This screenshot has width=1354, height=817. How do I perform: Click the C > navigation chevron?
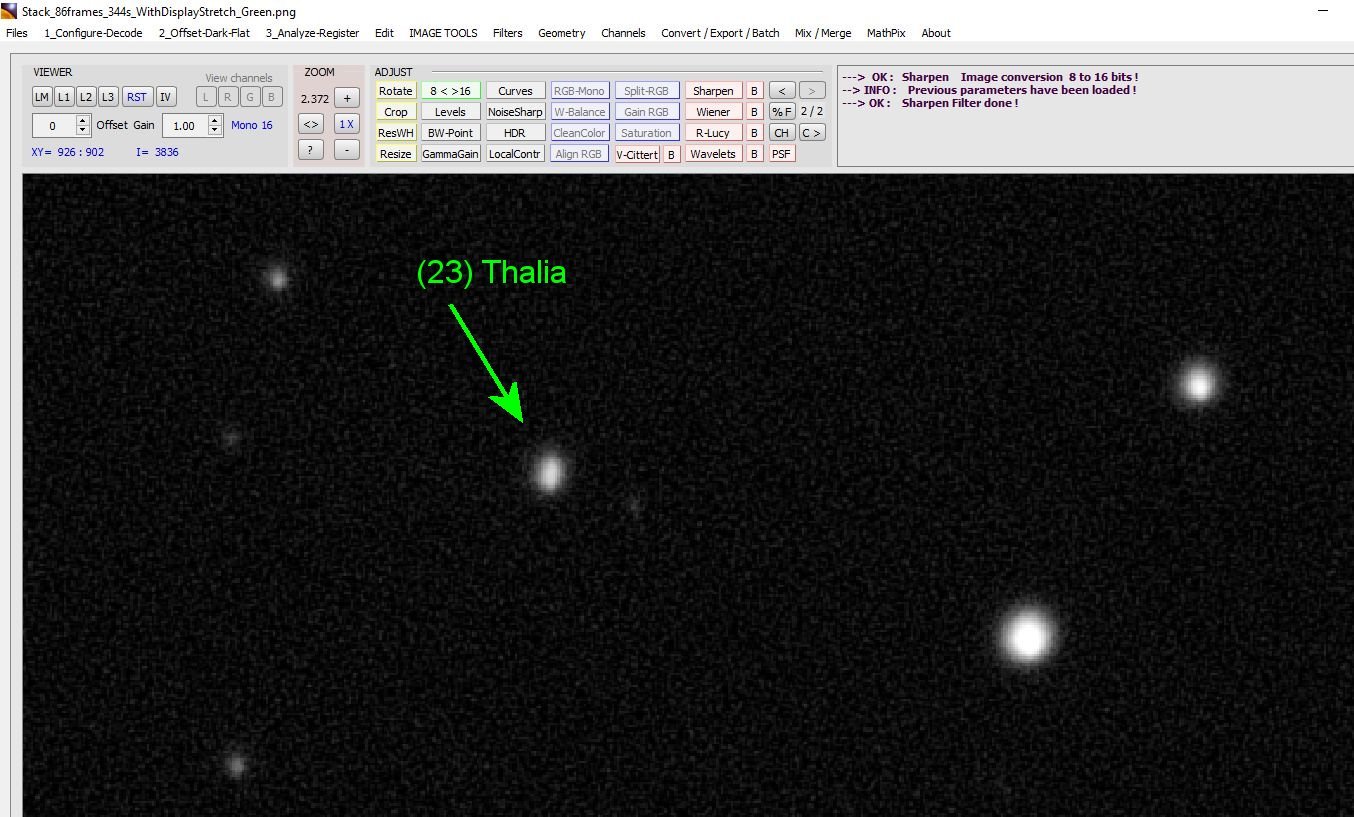click(811, 131)
